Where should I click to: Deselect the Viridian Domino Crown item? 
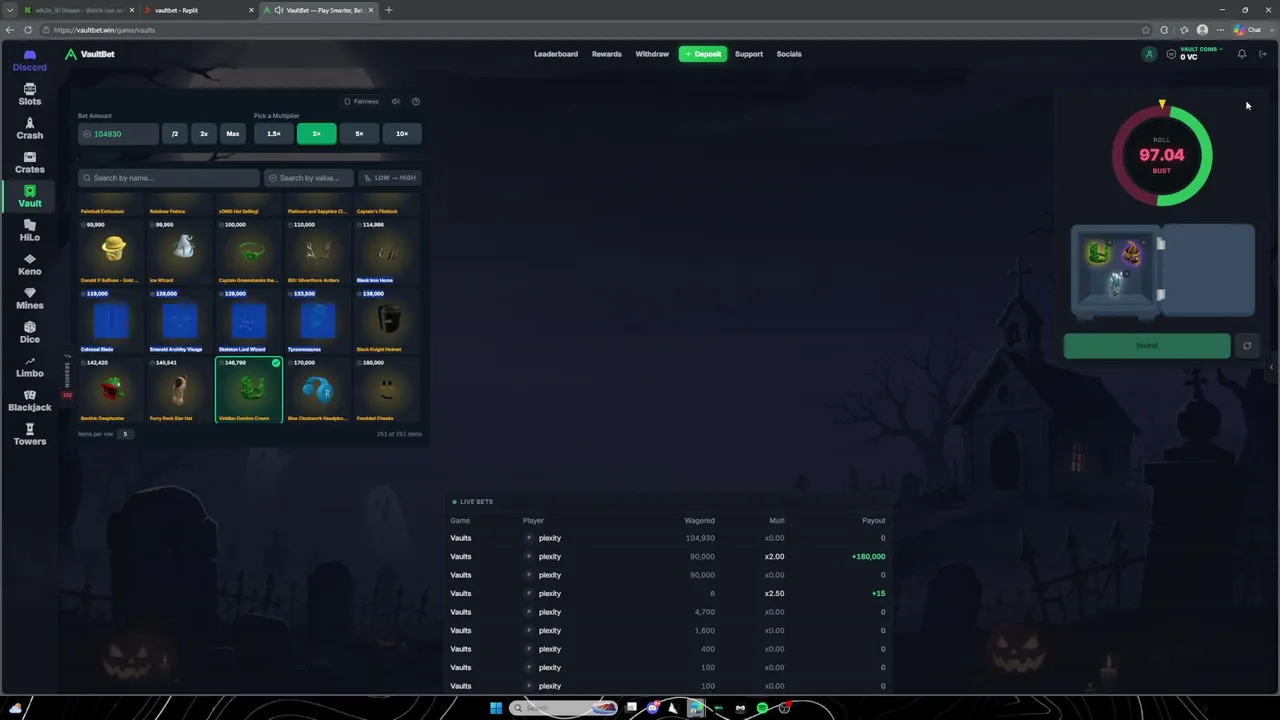(249, 389)
